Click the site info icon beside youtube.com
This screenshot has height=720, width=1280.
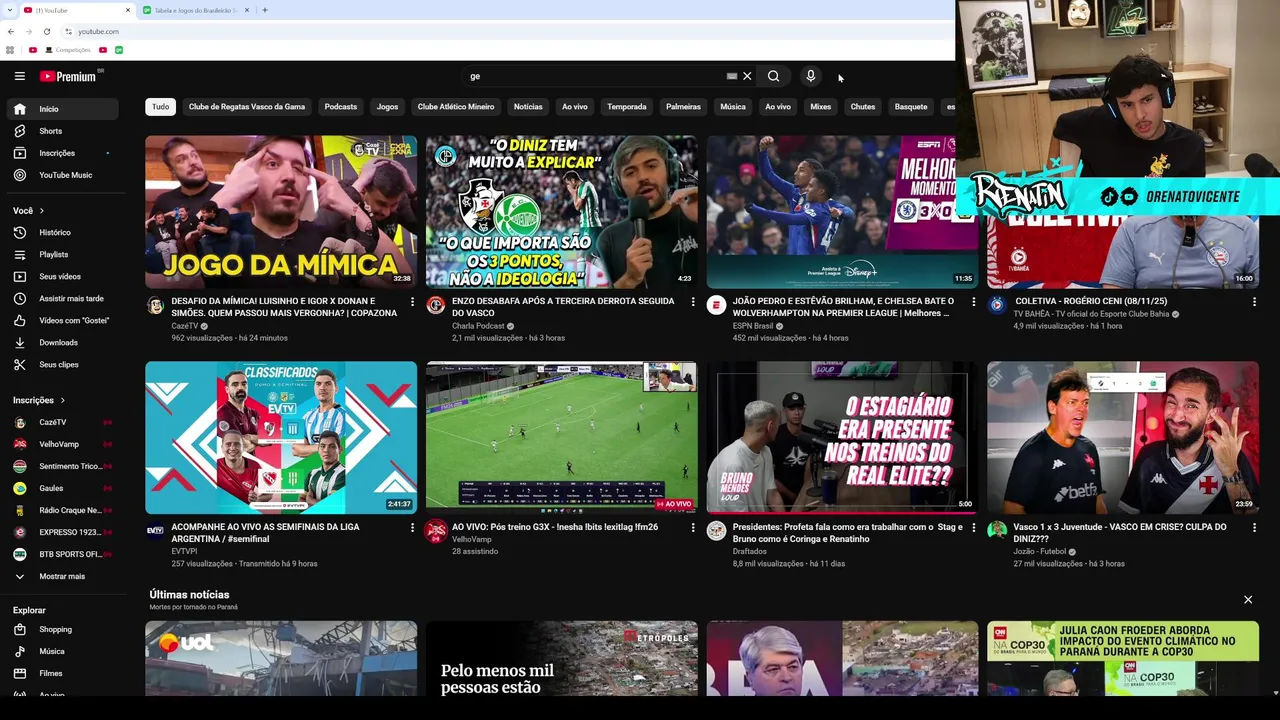coord(68,31)
